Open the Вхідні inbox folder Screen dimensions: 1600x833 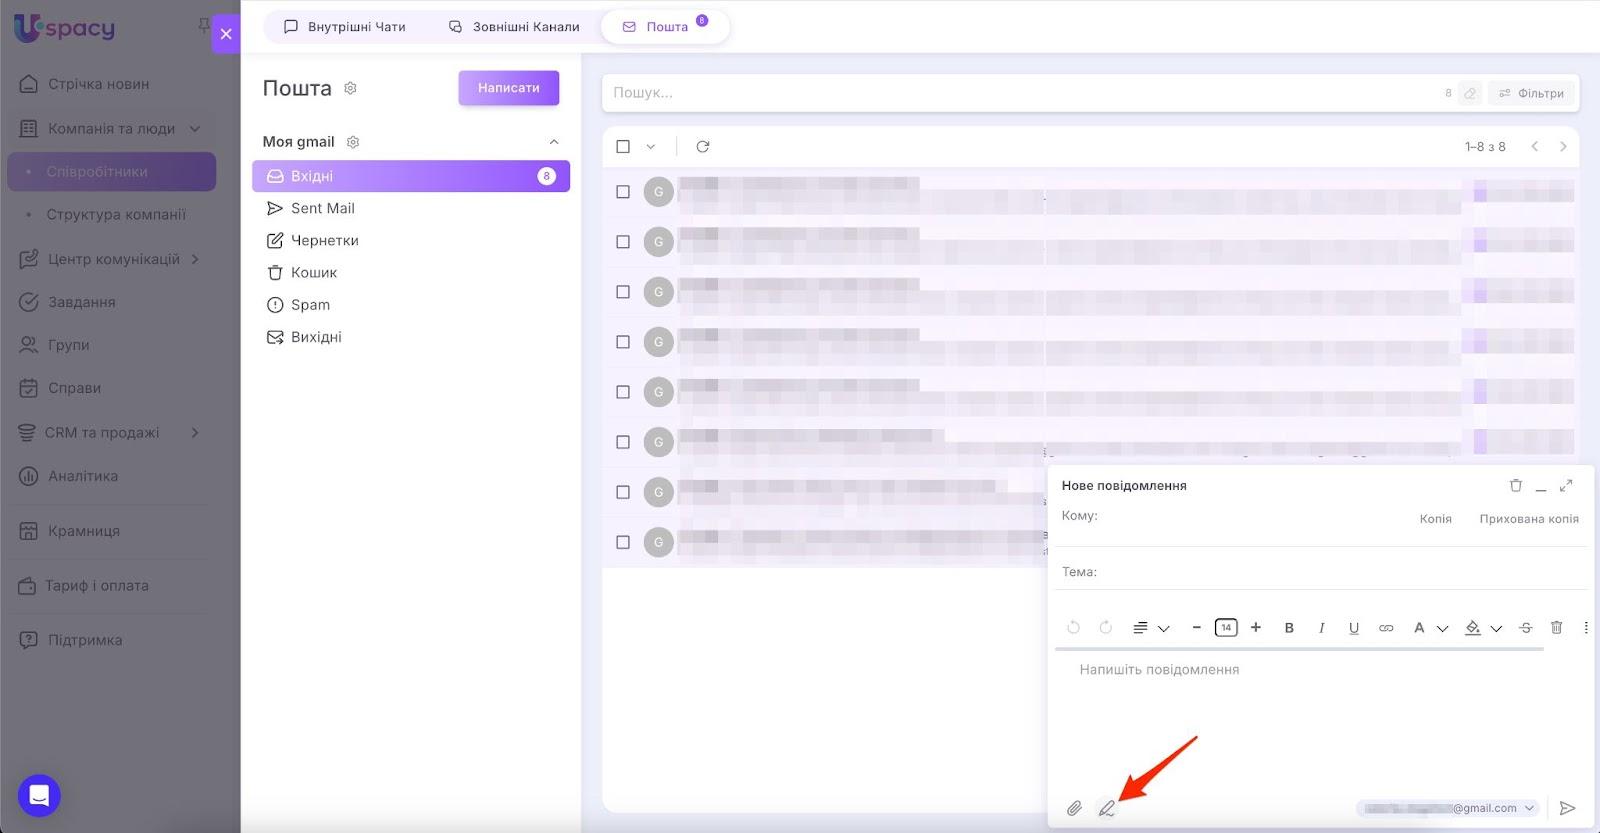411,176
